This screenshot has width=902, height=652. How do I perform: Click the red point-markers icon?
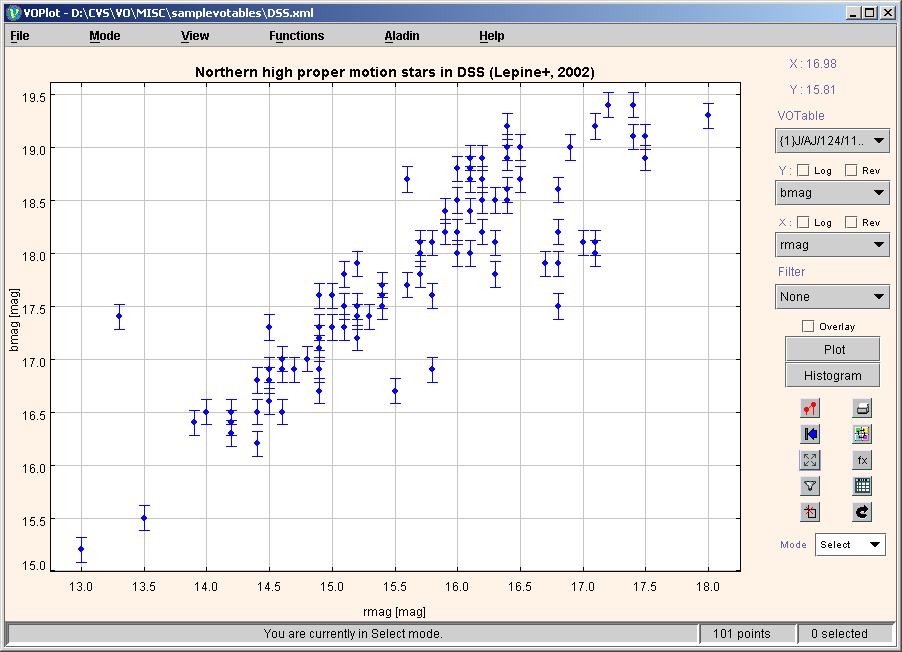pos(810,408)
